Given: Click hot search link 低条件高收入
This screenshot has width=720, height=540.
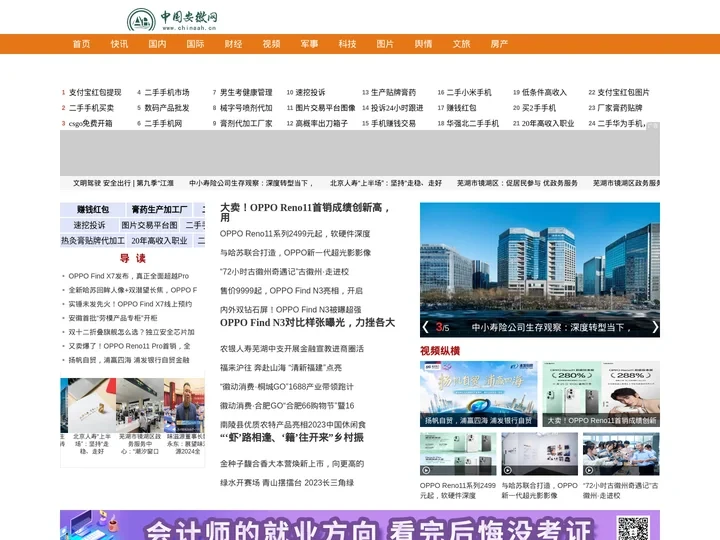Looking at the screenshot, I should pos(544,92).
